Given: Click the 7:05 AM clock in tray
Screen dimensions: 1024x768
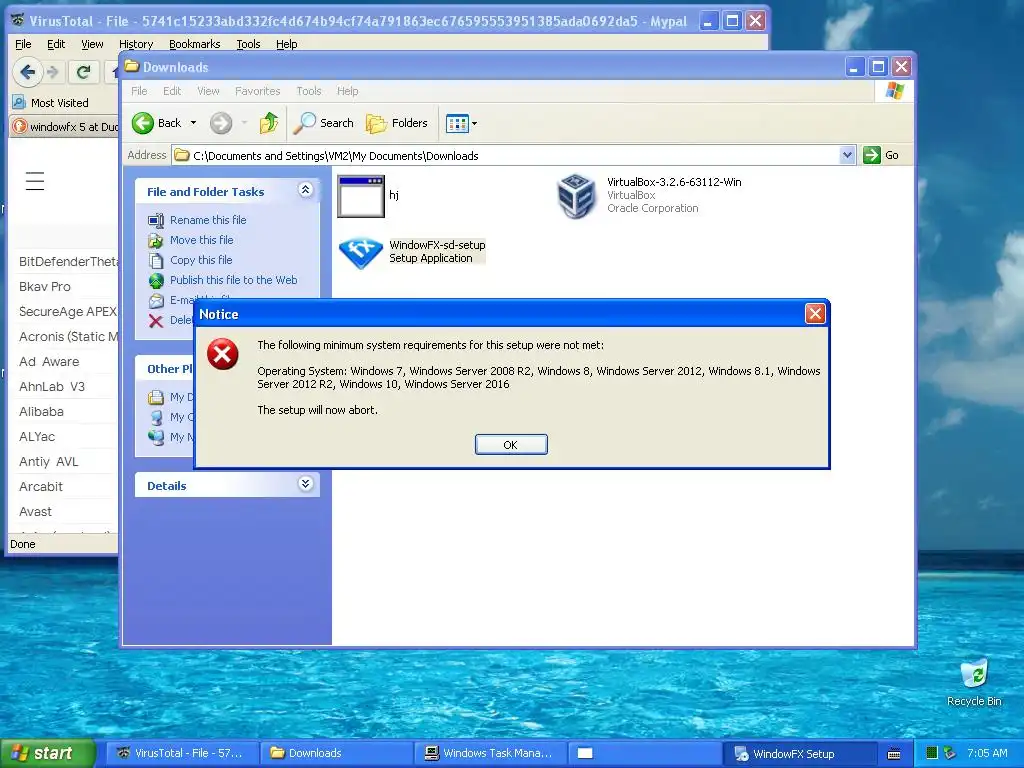Looking at the screenshot, I should 987,753.
